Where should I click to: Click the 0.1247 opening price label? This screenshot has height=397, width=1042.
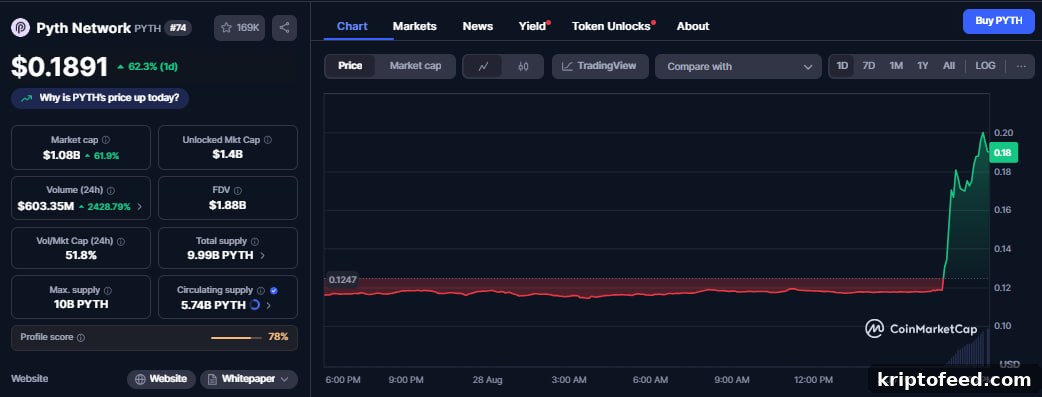pos(342,279)
